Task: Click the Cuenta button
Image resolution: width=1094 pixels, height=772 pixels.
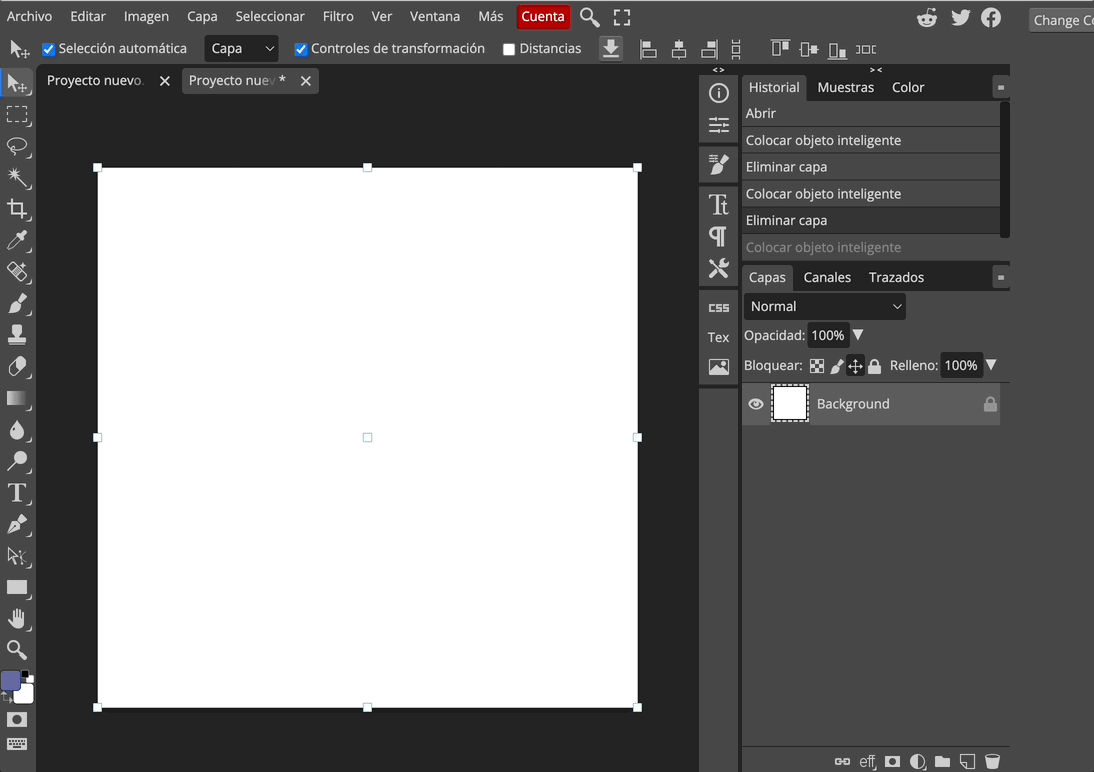Action: (x=543, y=16)
